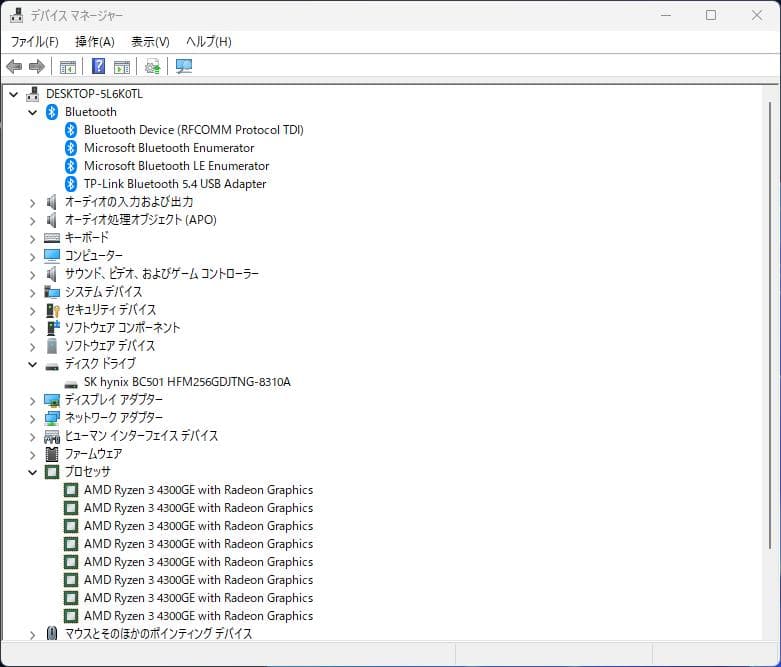Image resolution: width=781 pixels, height=667 pixels.
Task: Collapse the DESKTOP-5L6K0TL root node
Action: [x=13, y=94]
